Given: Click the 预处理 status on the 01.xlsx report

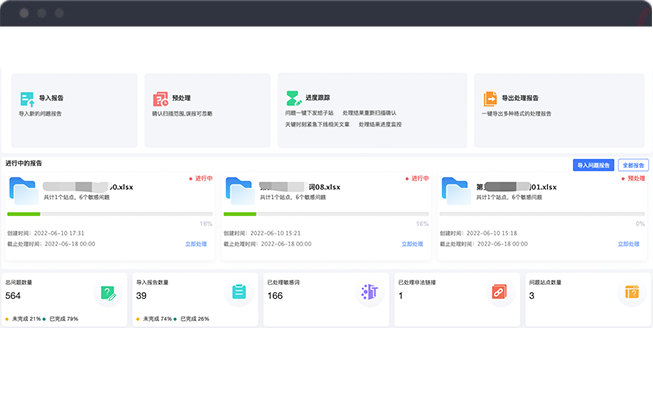Looking at the screenshot, I should (x=633, y=178).
